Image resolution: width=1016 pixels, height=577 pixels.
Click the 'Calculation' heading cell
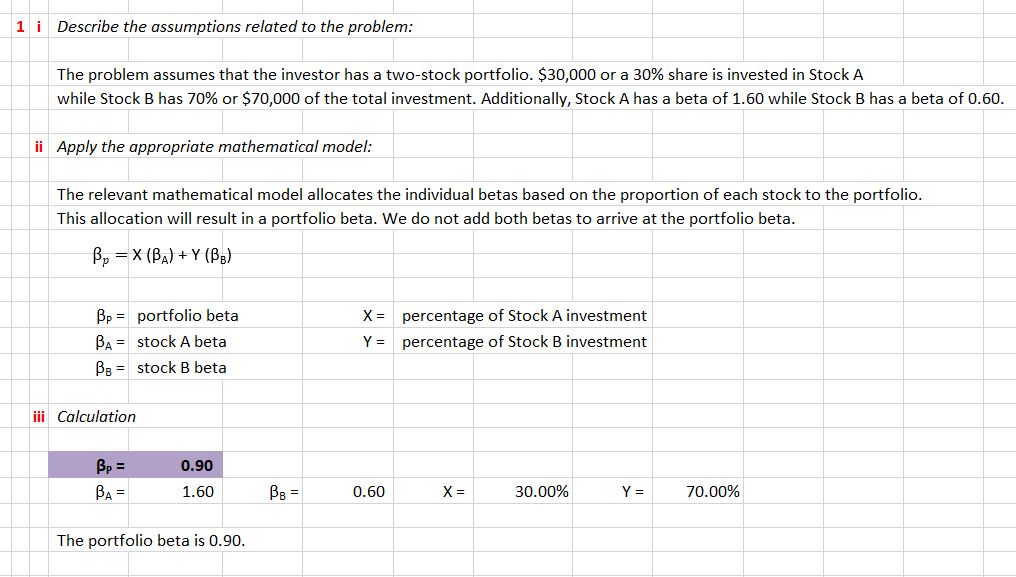point(96,416)
